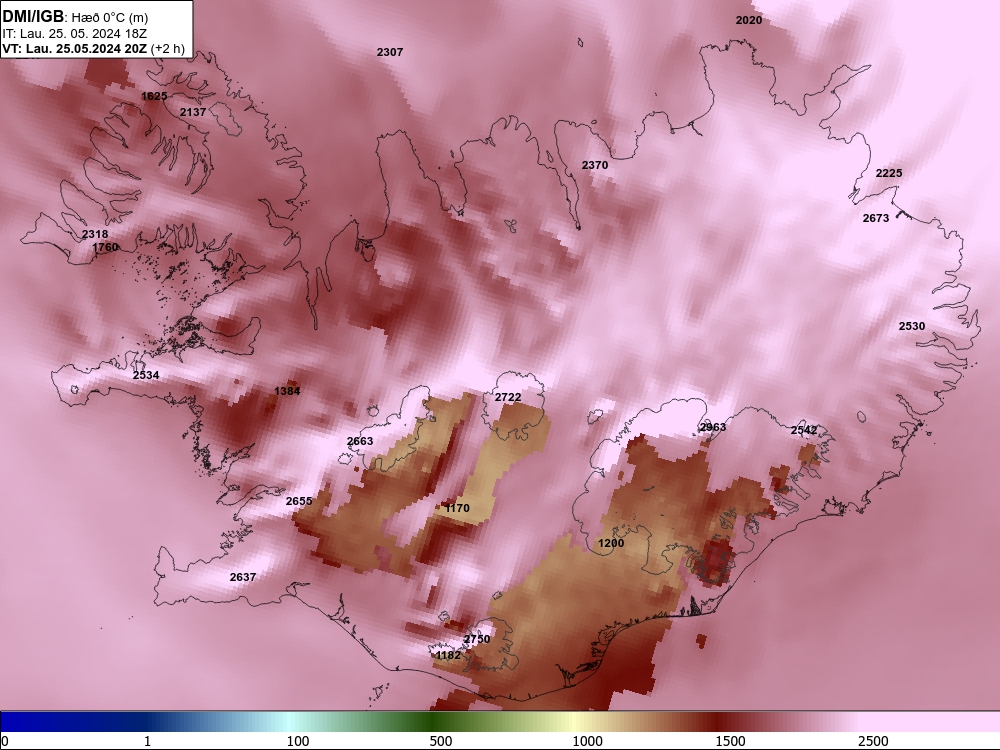Click the 2673 map value
The height and width of the screenshot is (750, 1000).
pyautogui.click(x=876, y=218)
